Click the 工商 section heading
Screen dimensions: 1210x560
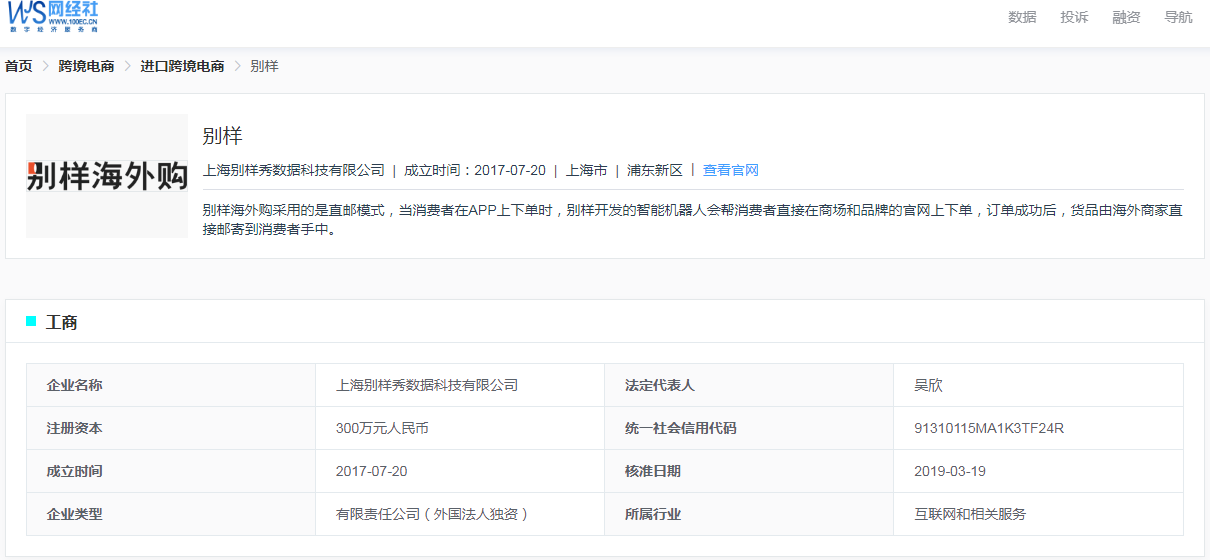point(62,322)
